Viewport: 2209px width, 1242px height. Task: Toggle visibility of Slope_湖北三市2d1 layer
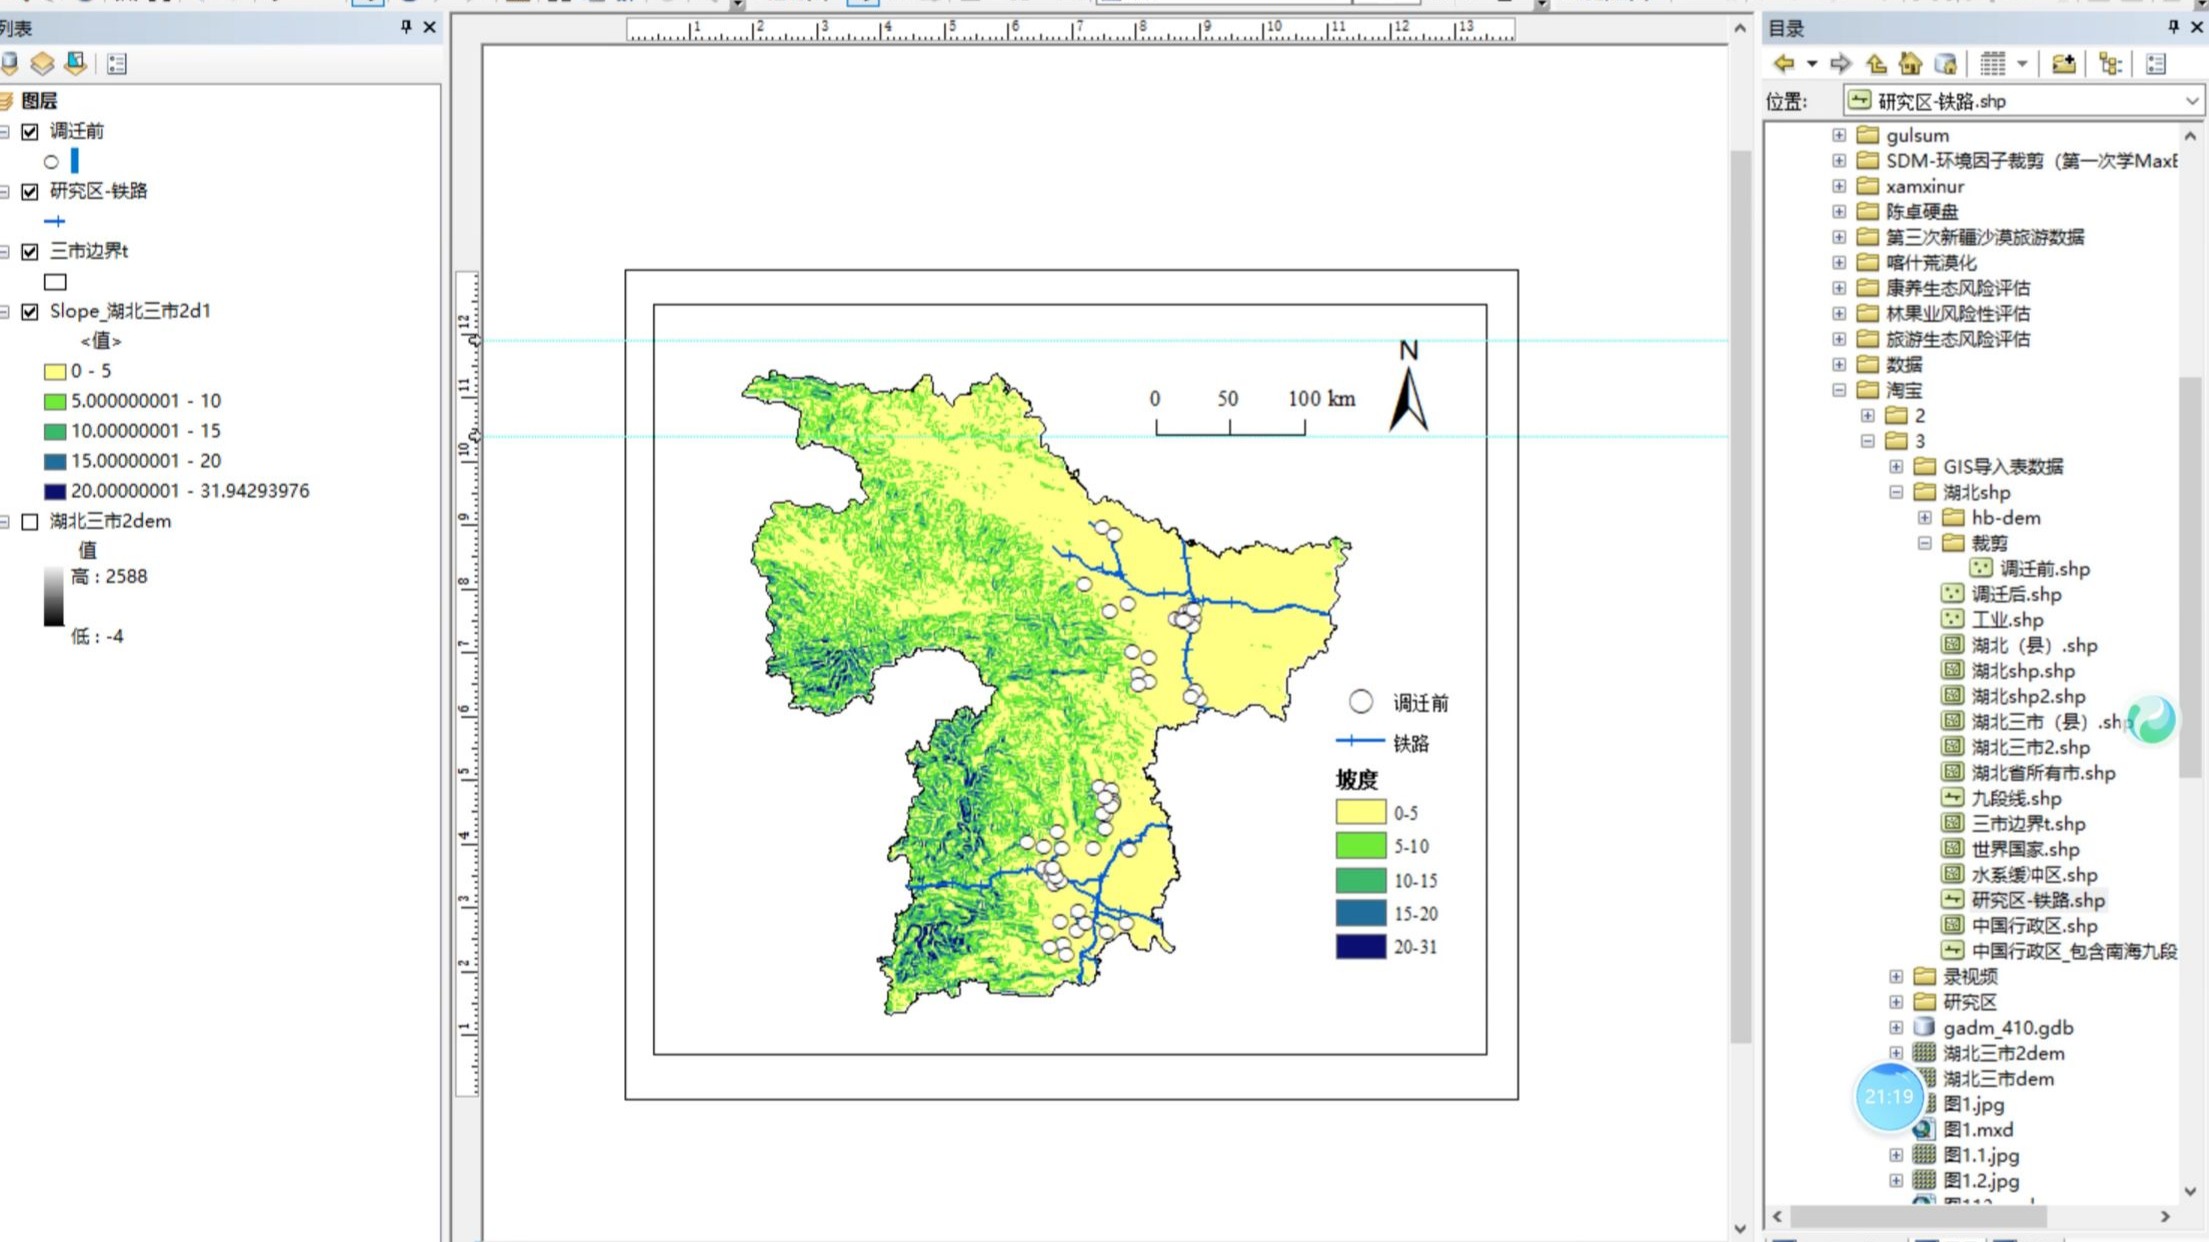pos(30,311)
